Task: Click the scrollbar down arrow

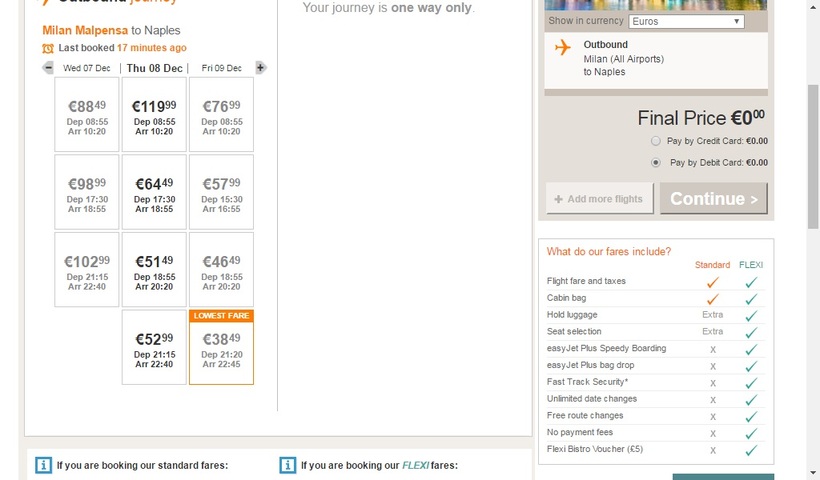Action: [x=812, y=472]
